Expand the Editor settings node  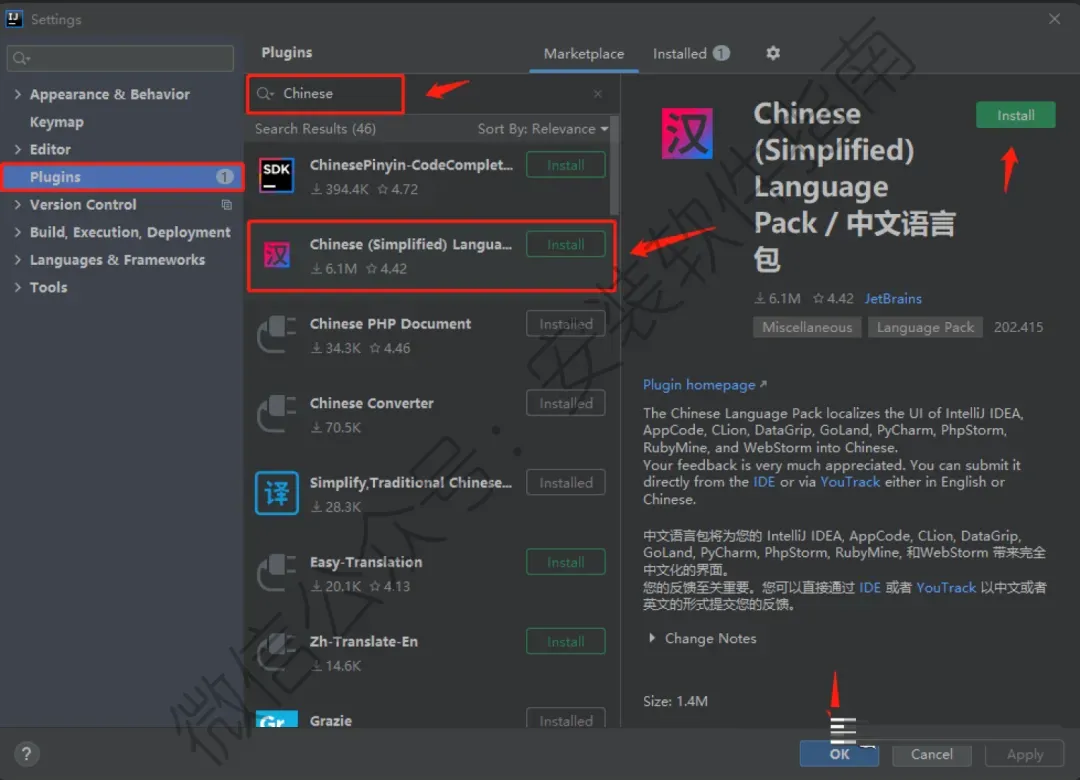click(18, 150)
